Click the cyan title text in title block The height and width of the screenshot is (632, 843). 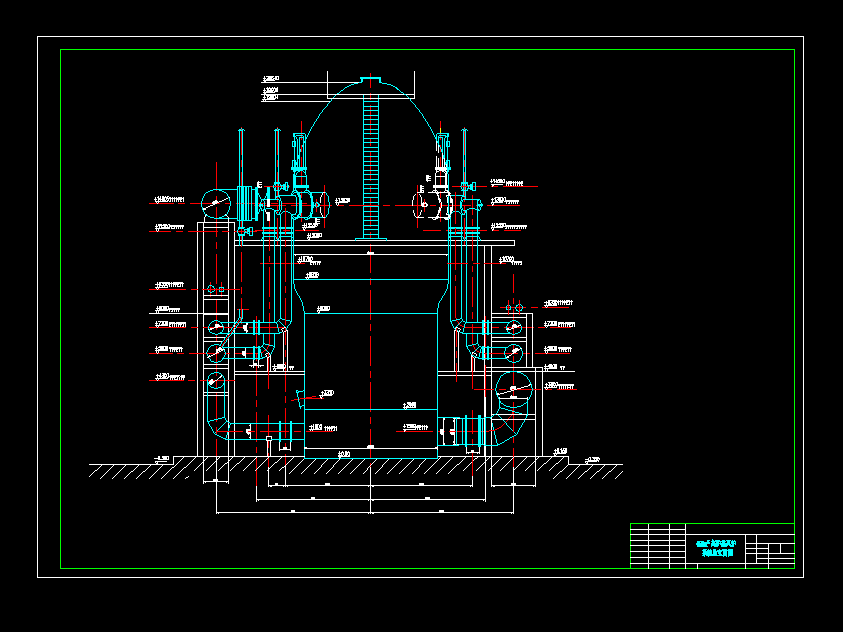718,546
